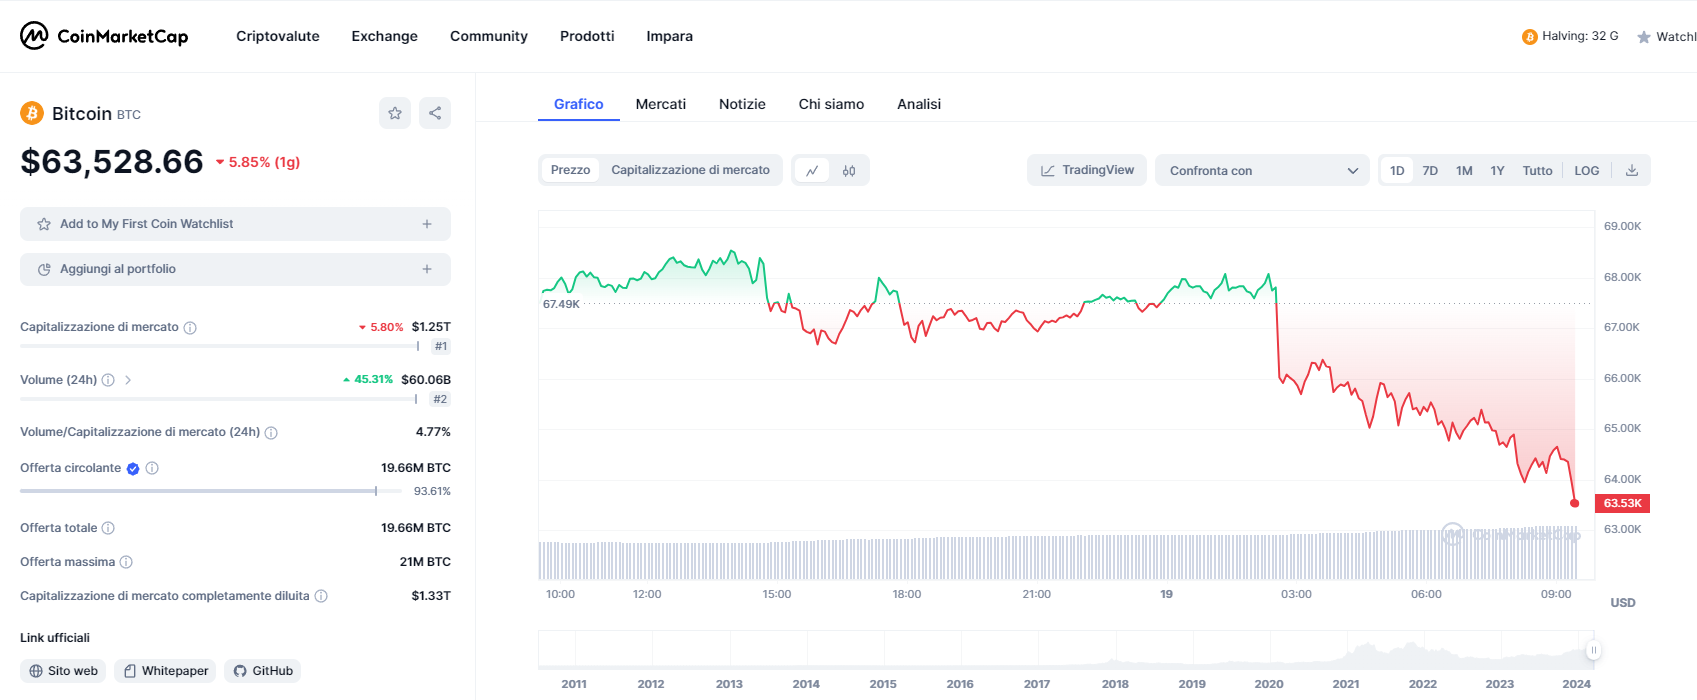Click the timeline range slider handle
This screenshot has width=1697, height=700.
coord(1593,650)
